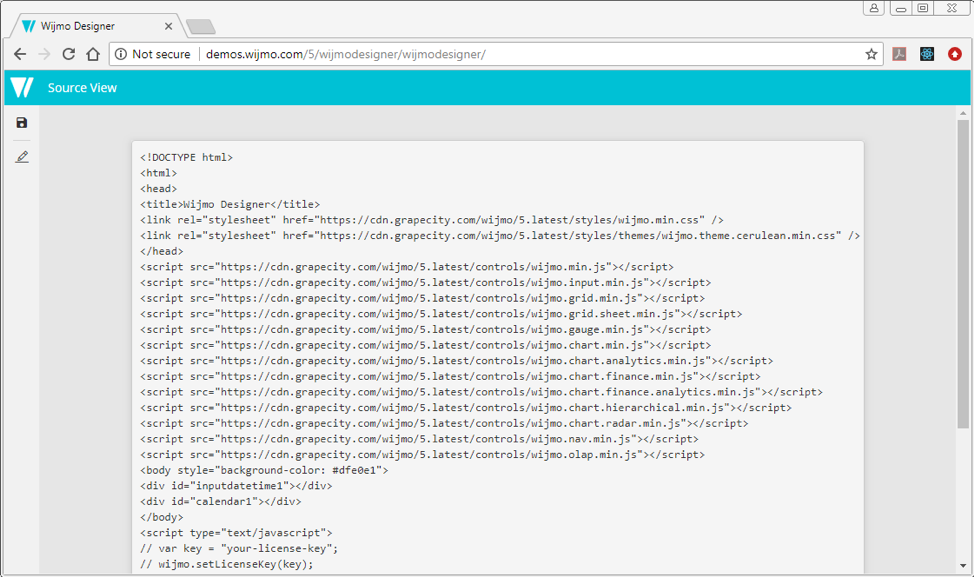974x577 pixels.
Task: Click the wijmo.olap.min.js script line
Action: tap(422, 455)
